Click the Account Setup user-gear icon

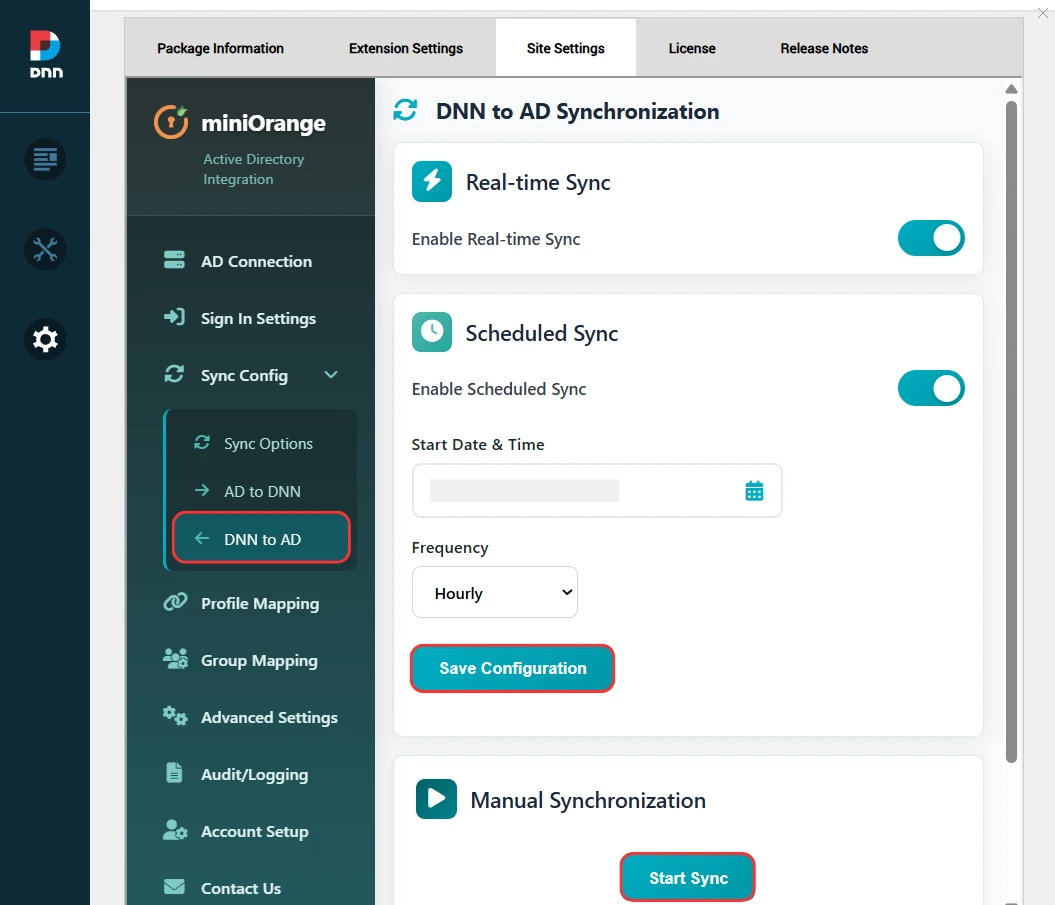[x=175, y=830]
